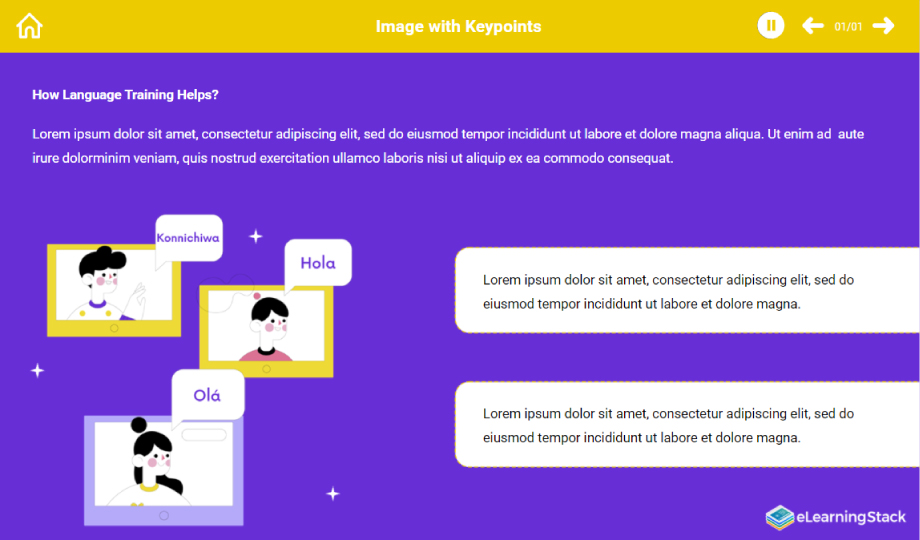920x540 pixels.
Task: Click the purple frame with bun-haired woman
Action: (x=163, y=470)
